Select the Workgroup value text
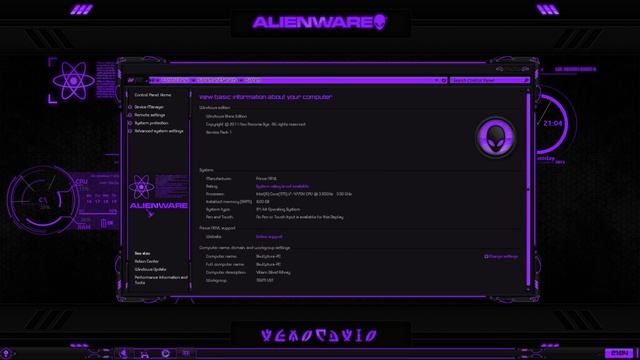Screen dimensions: 640x360 [264, 280]
